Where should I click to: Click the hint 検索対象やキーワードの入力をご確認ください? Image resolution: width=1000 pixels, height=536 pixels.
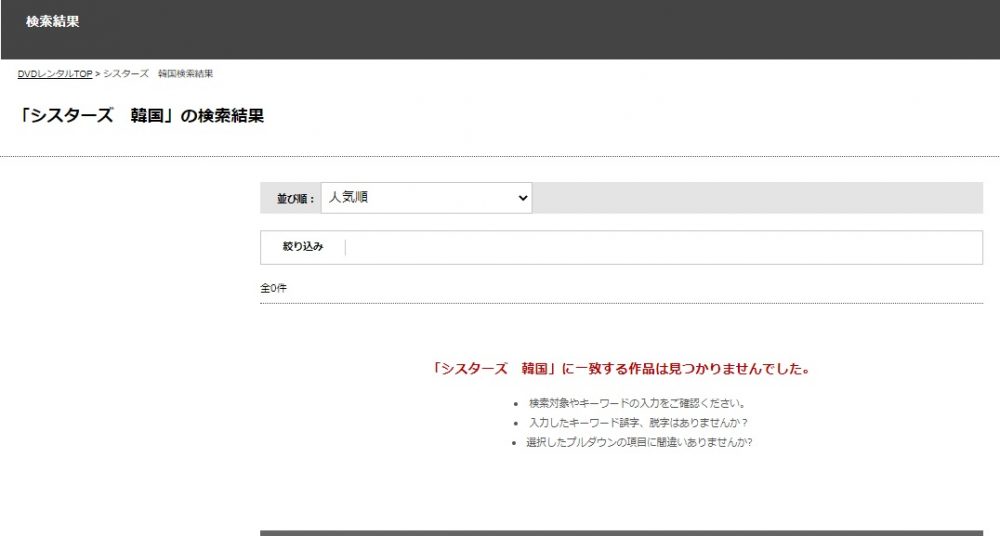click(637, 403)
